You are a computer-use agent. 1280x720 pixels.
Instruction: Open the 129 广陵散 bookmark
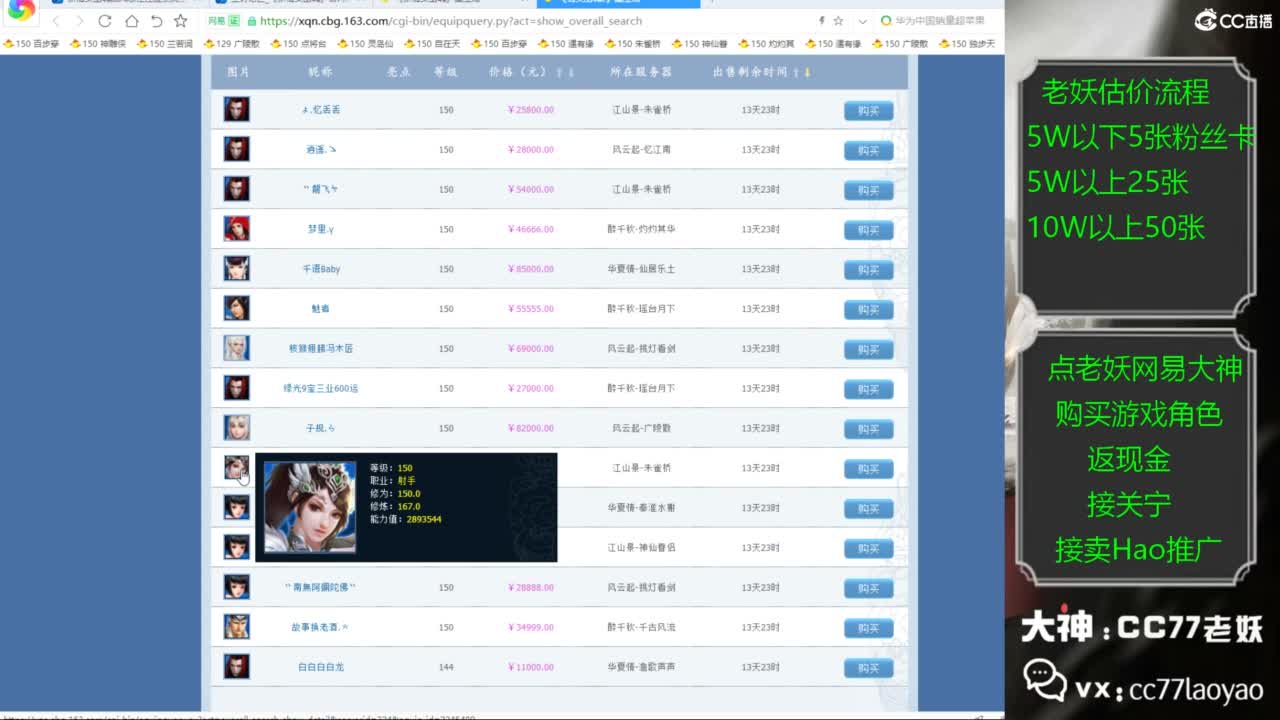[x=231, y=44]
